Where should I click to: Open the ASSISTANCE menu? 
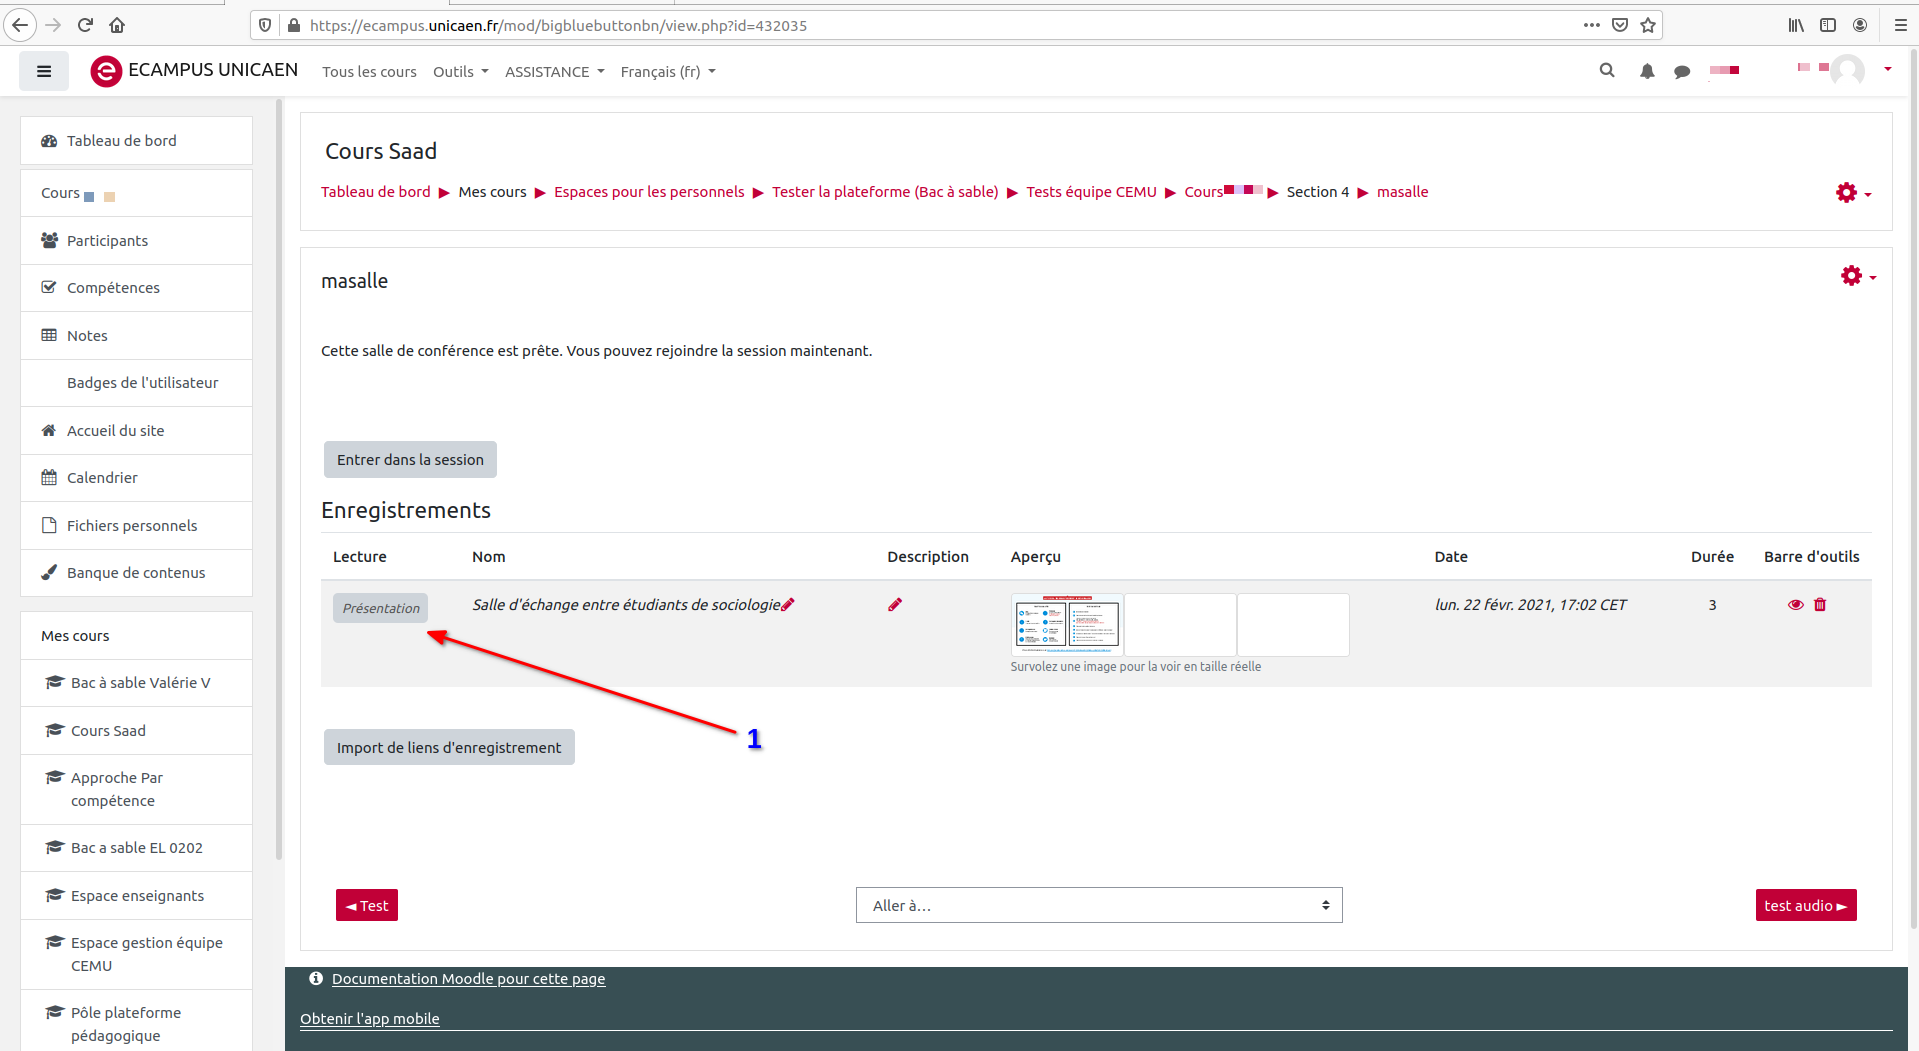[x=554, y=72]
